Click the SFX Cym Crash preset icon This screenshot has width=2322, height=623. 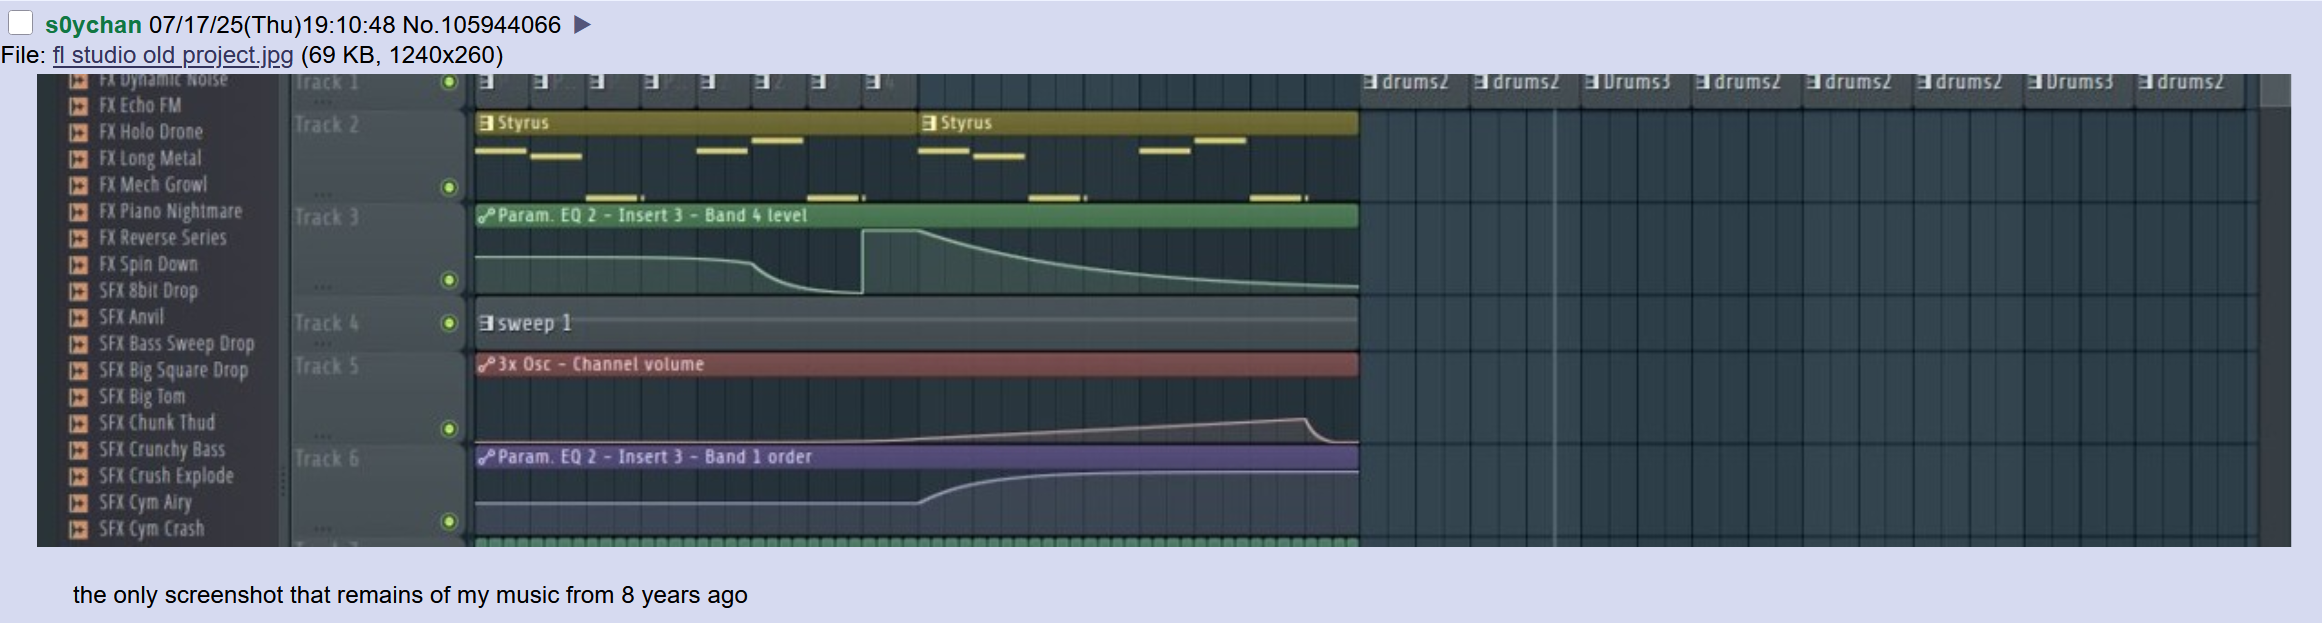pyautogui.click(x=78, y=530)
